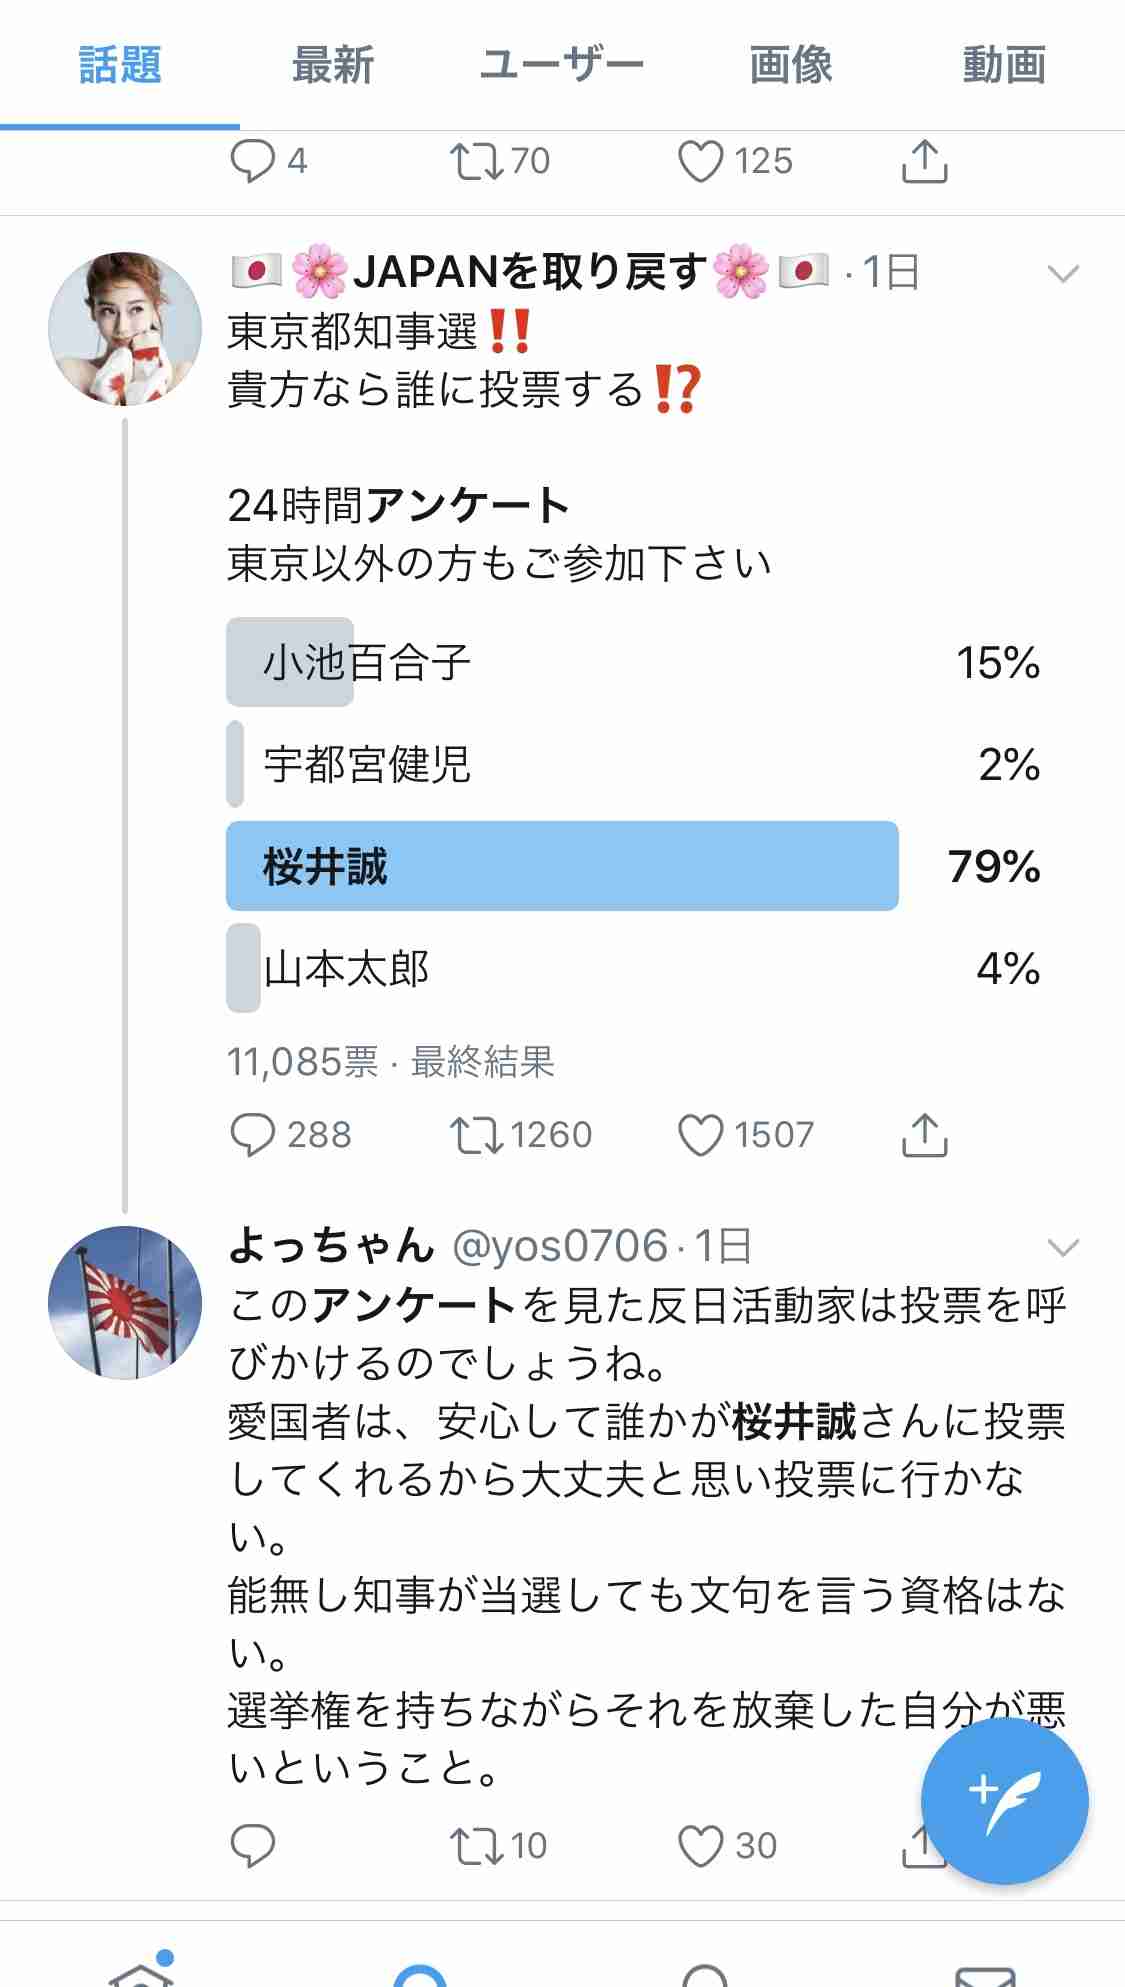Open the rising sun flag avatar
Screen dimensions: 1125x1987
[x=125, y=1303]
